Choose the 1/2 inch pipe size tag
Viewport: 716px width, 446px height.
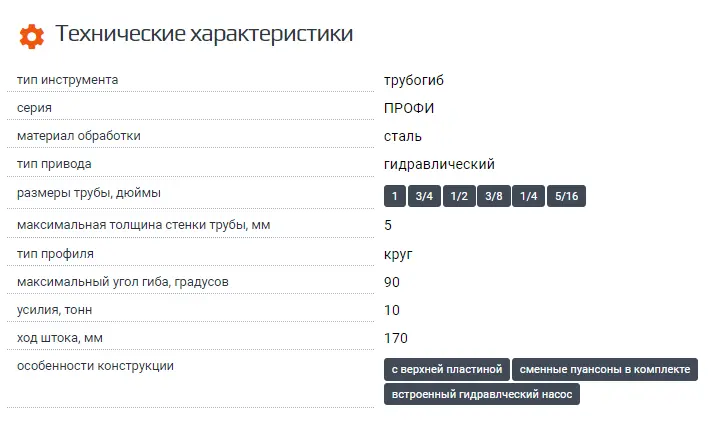(x=459, y=196)
